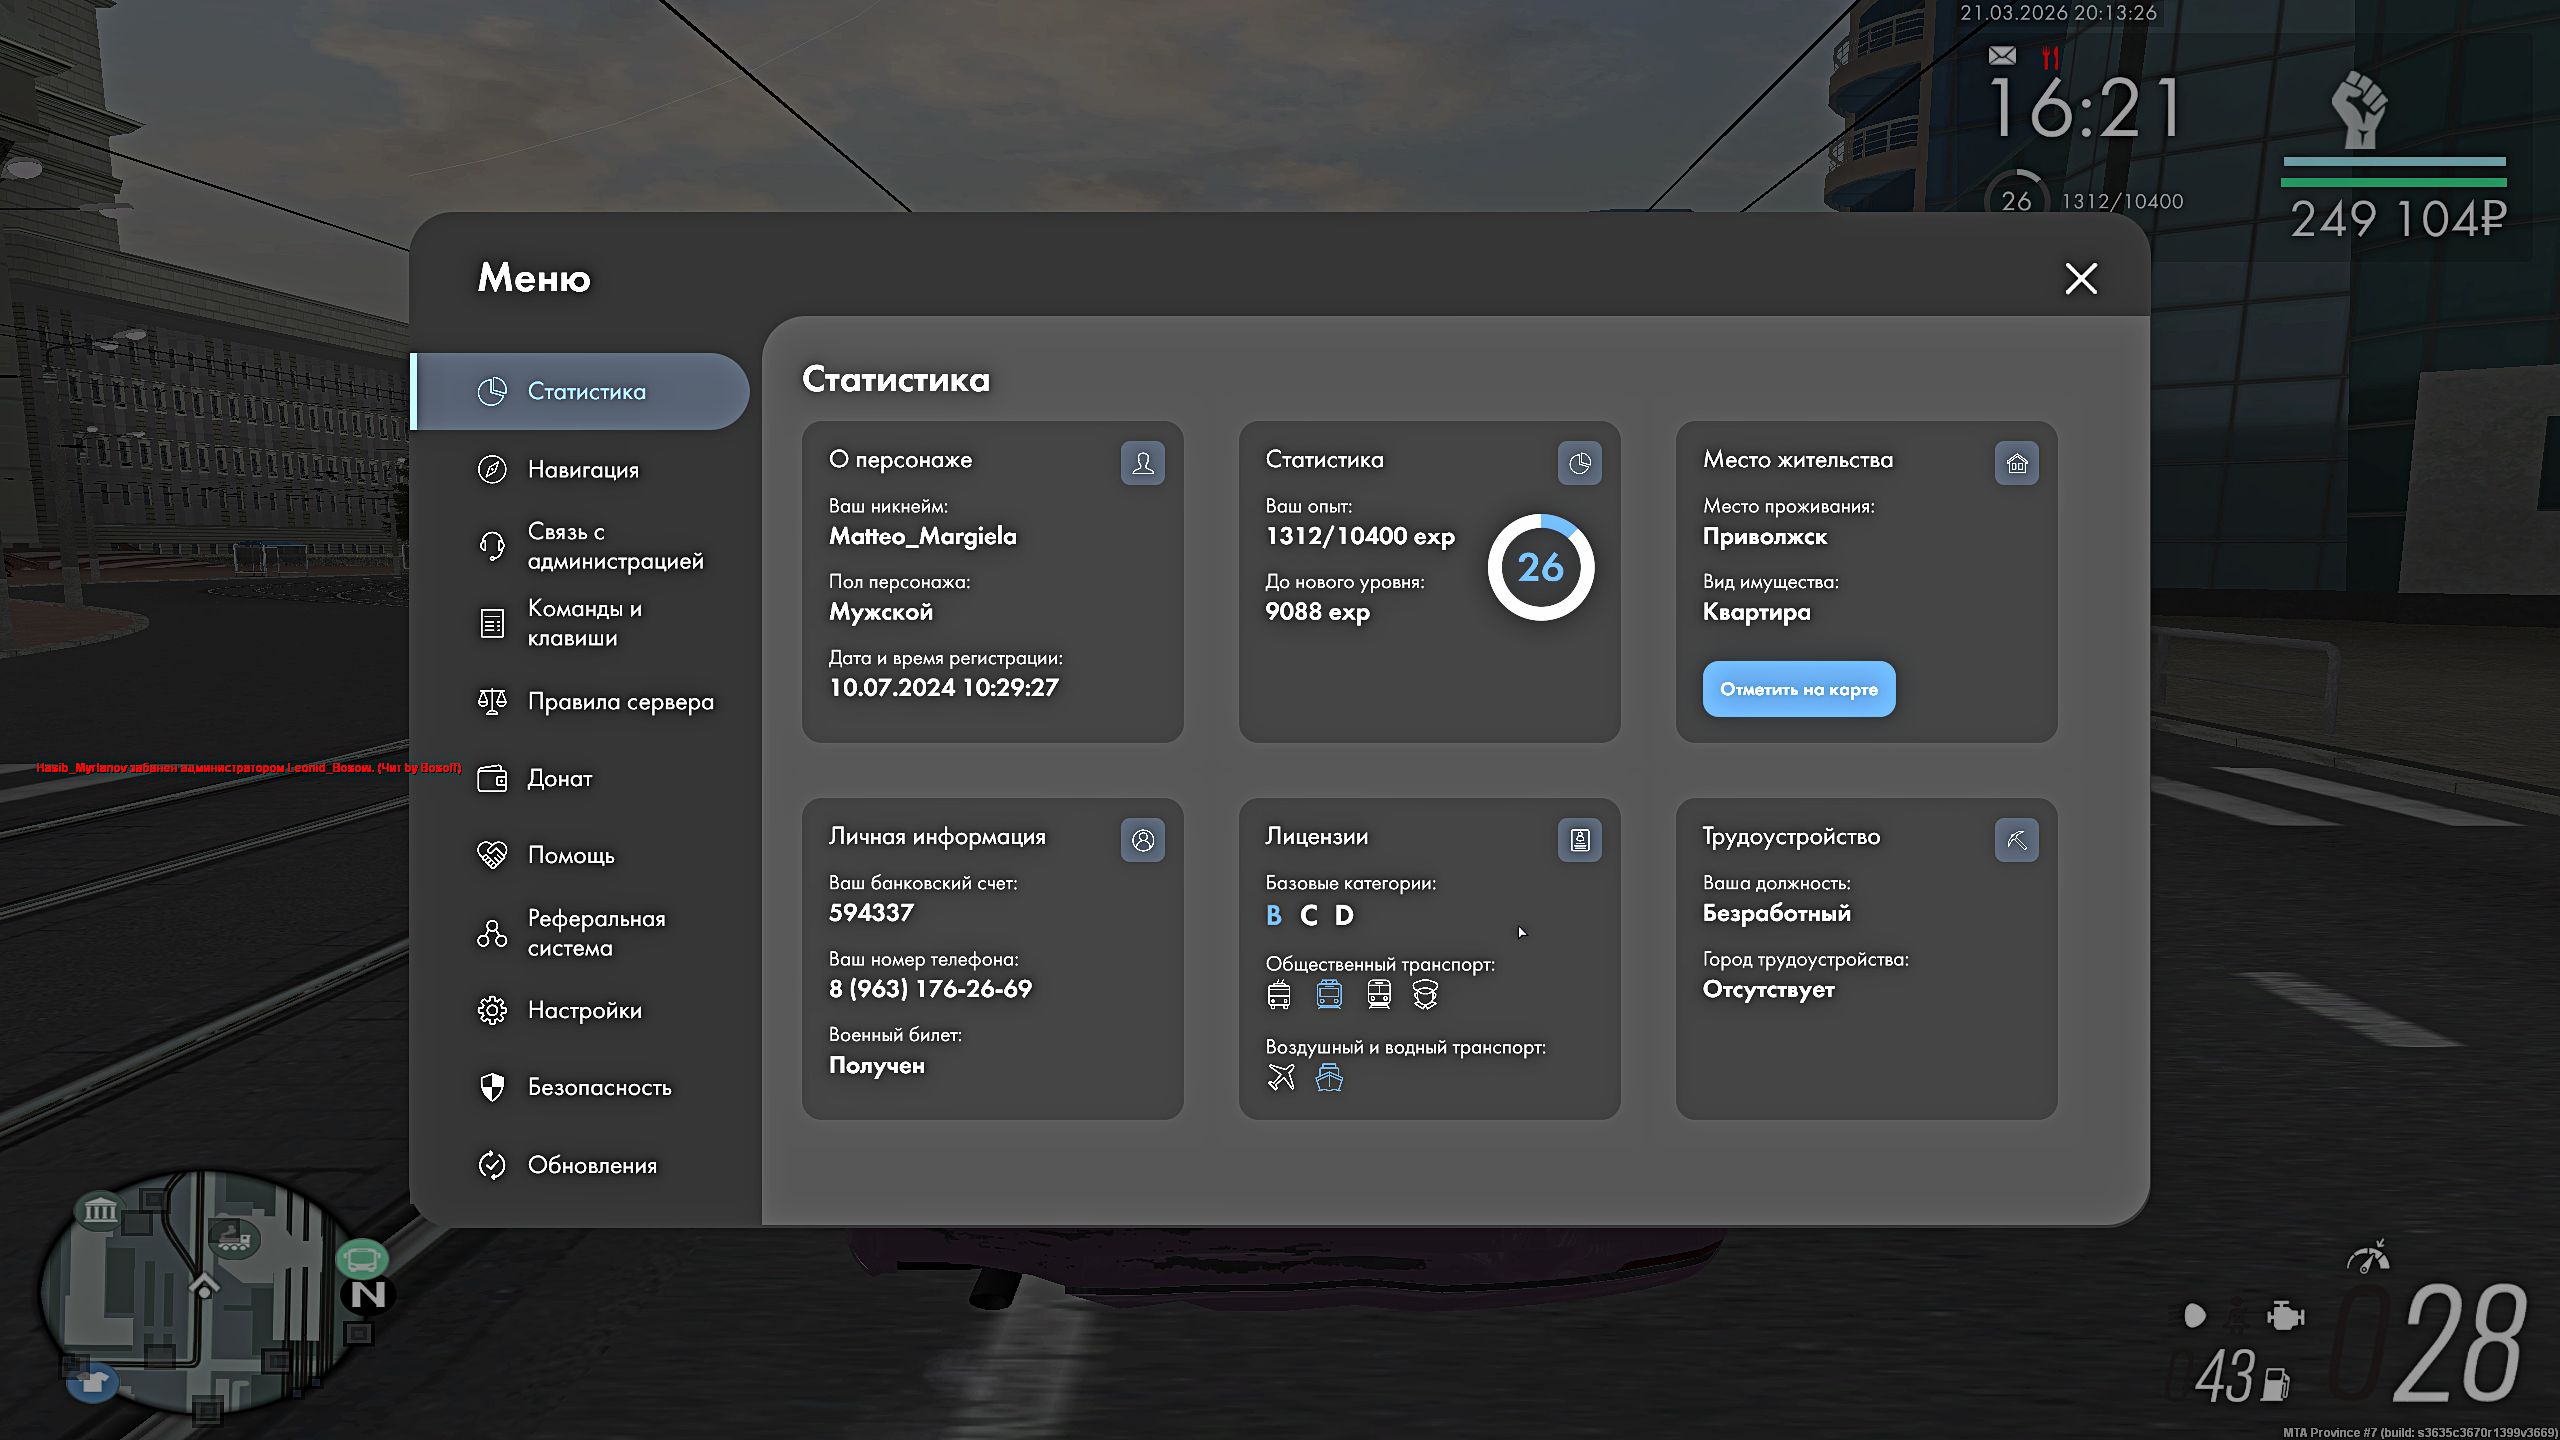Viewport: 2560px width, 1440px height.
Task: Click the house icon in Место жительства card
Action: point(2016,463)
